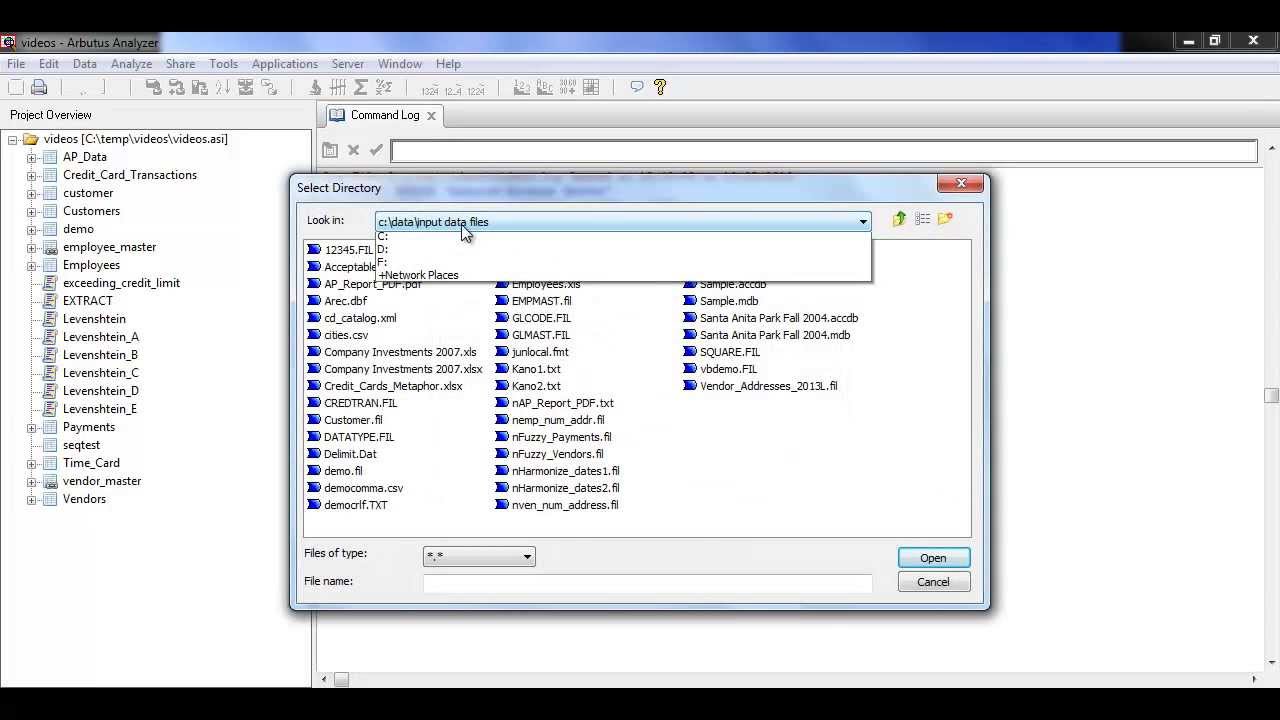1280x720 pixels.
Task: Click the speech bubble toolbar icon
Action: click(x=636, y=87)
